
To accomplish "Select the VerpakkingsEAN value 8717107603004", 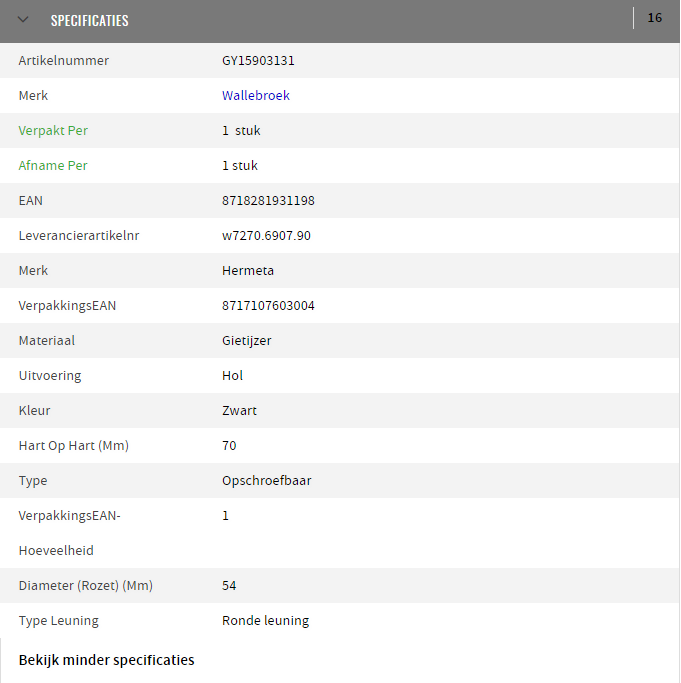I will 268,305.
